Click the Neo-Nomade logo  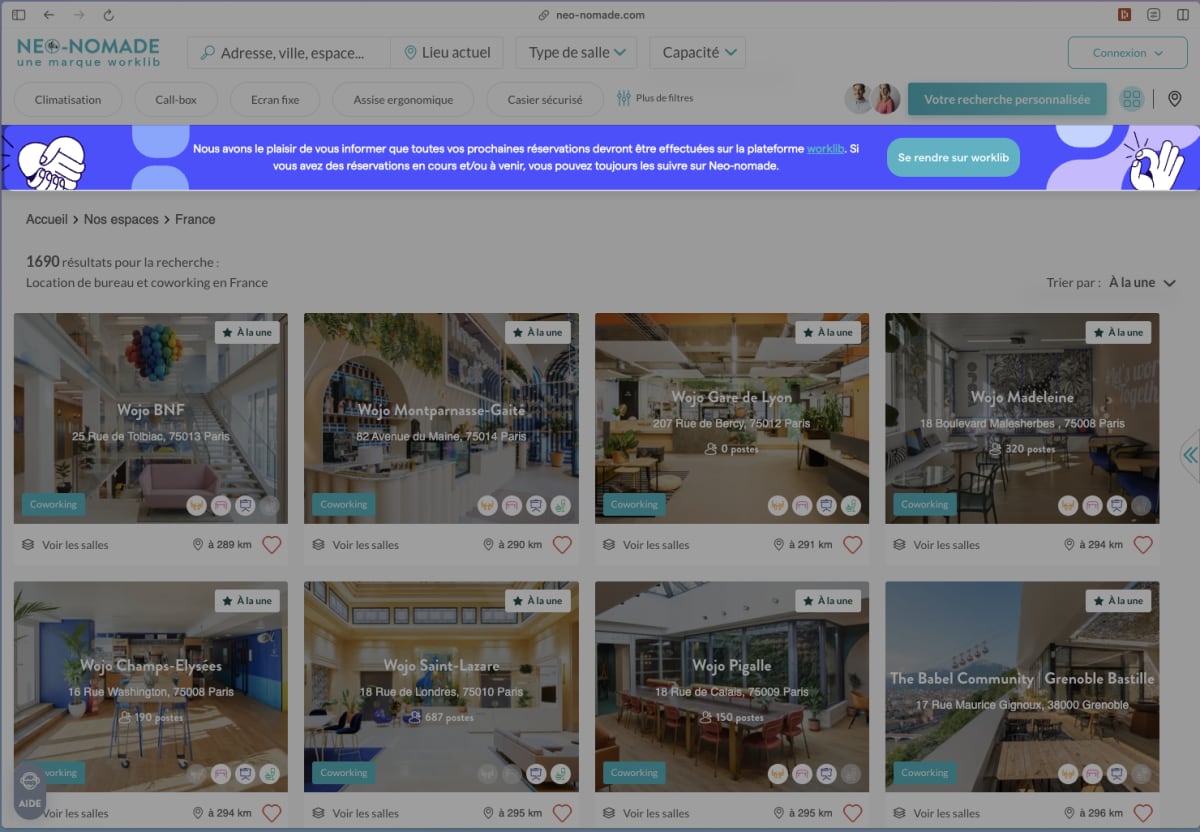(88, 53)
